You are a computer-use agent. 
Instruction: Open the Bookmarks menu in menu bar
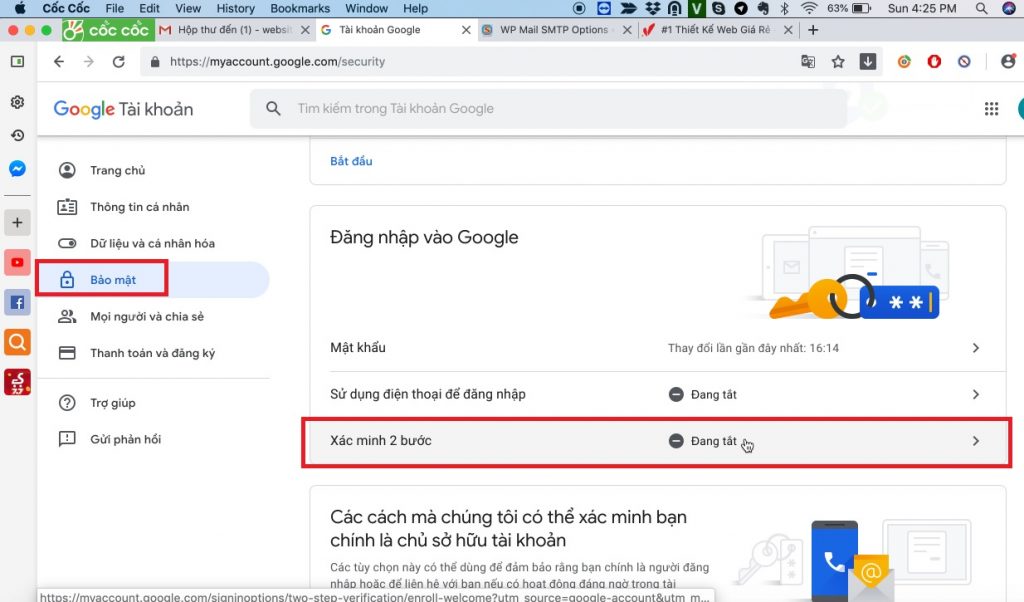coord(300,8)
